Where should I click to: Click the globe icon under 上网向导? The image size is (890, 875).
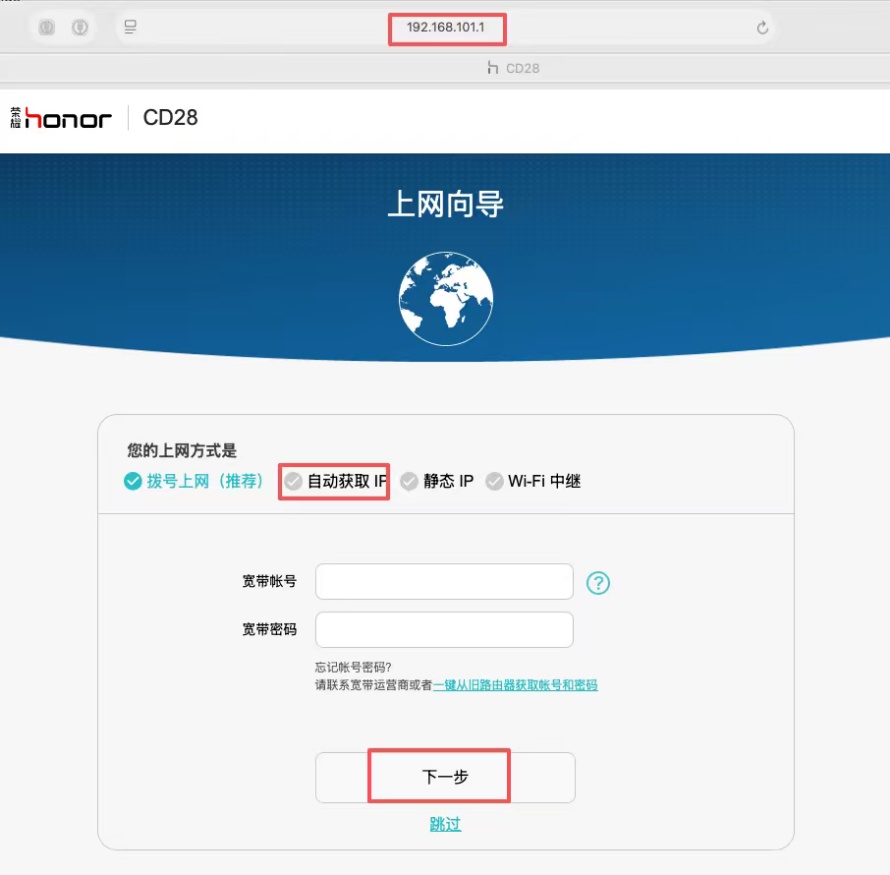pyautogui.click(x=446, y=298)
